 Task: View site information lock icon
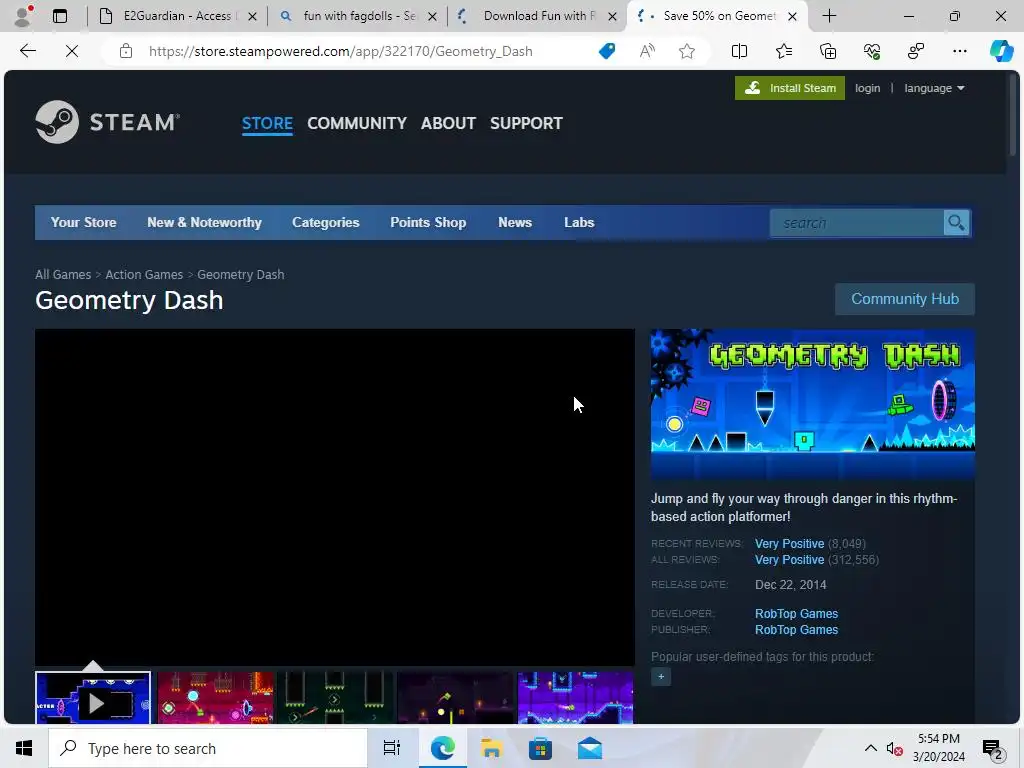click(126, 51)
